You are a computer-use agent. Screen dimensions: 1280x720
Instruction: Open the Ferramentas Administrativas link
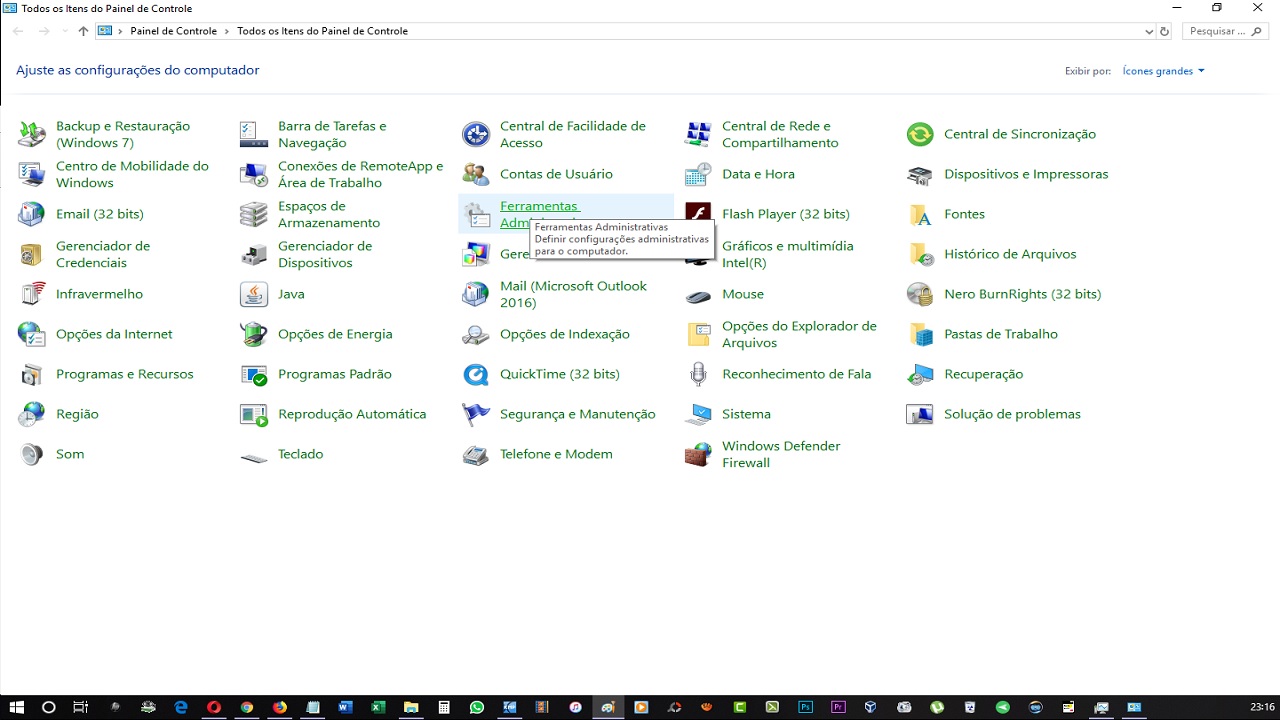tap(540, 206)
